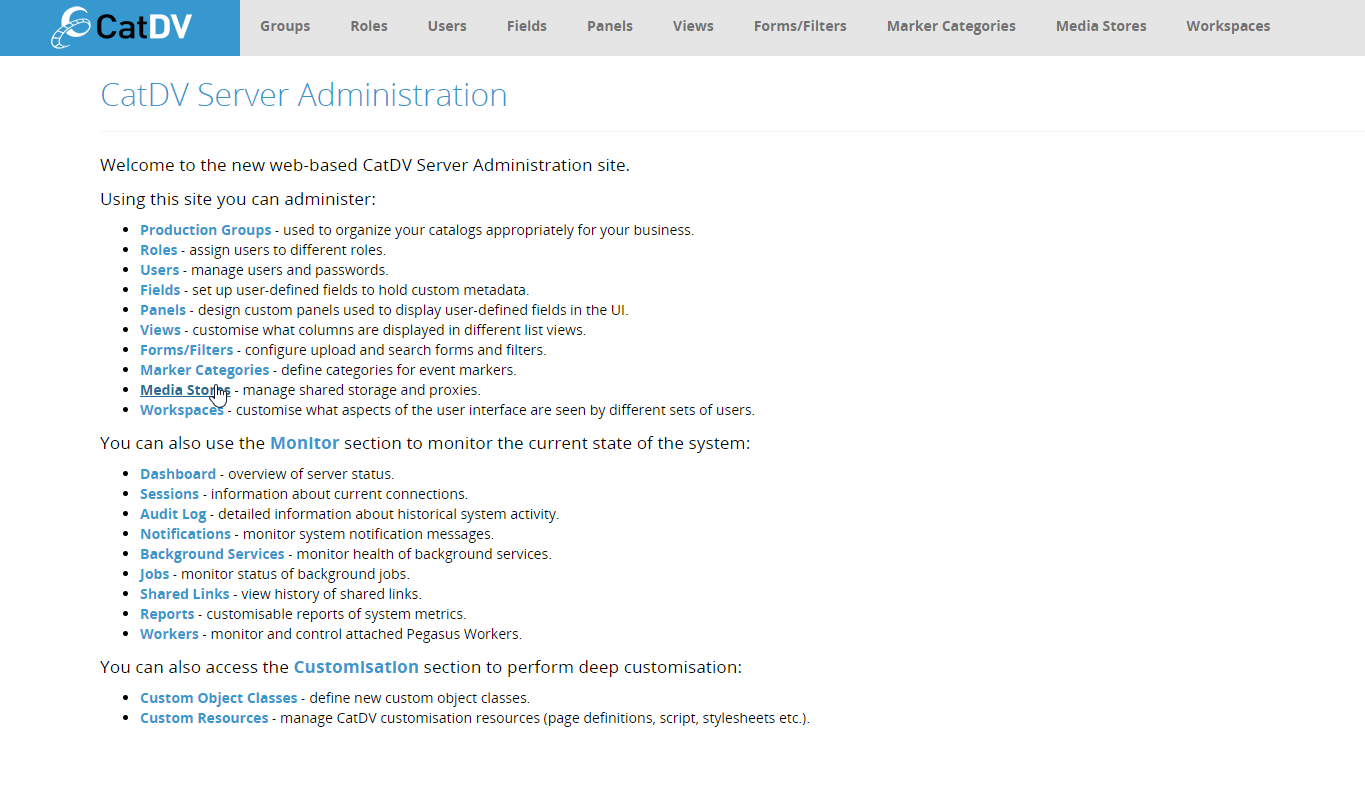Click text 'overview of server status.'

[311, 474]
